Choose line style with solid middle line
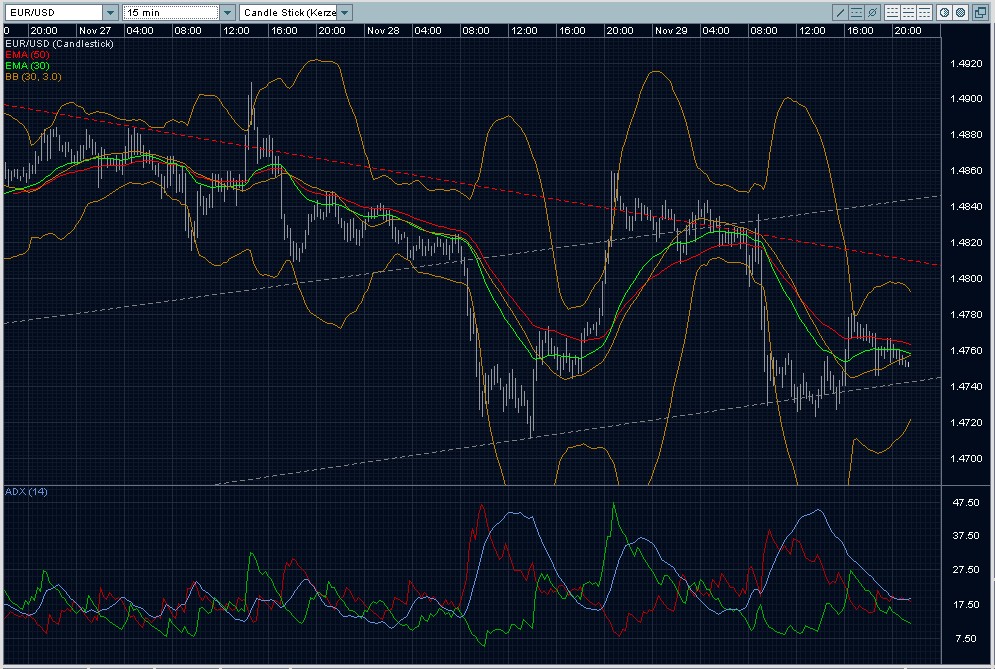The image size is (995, 669). [908, 13]
